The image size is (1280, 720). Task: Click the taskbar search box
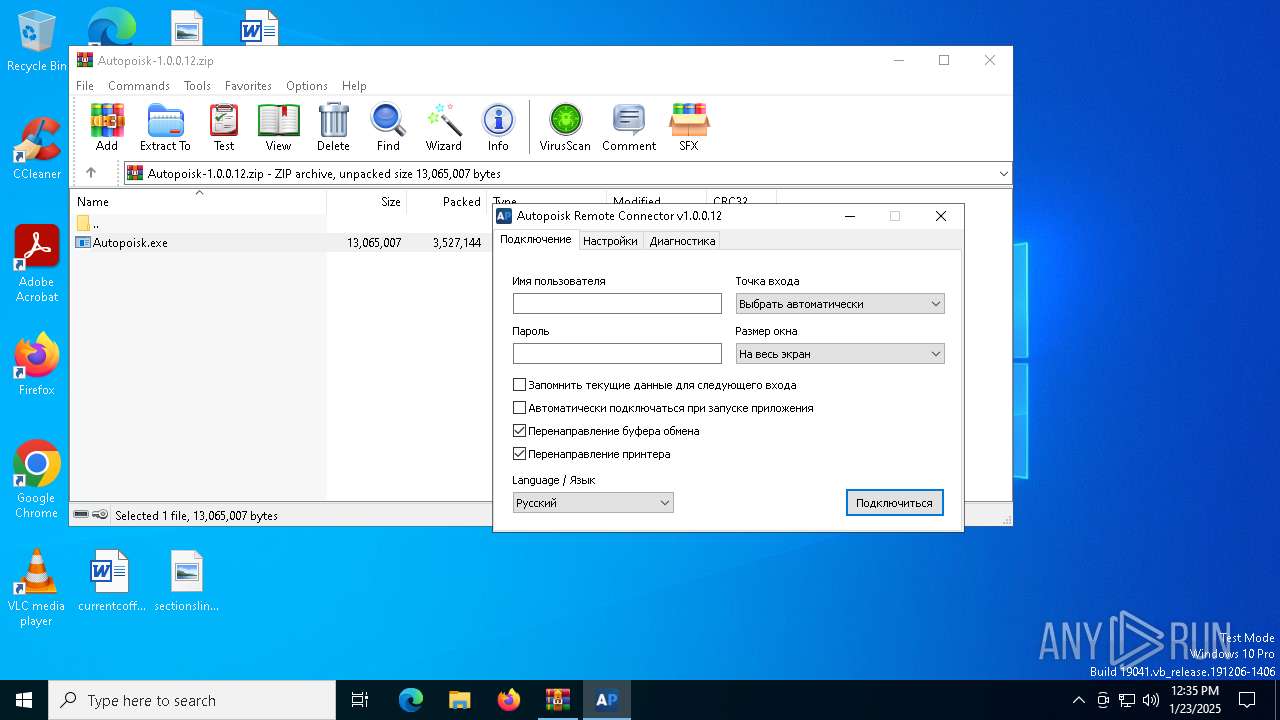click(x=192, y=700)
